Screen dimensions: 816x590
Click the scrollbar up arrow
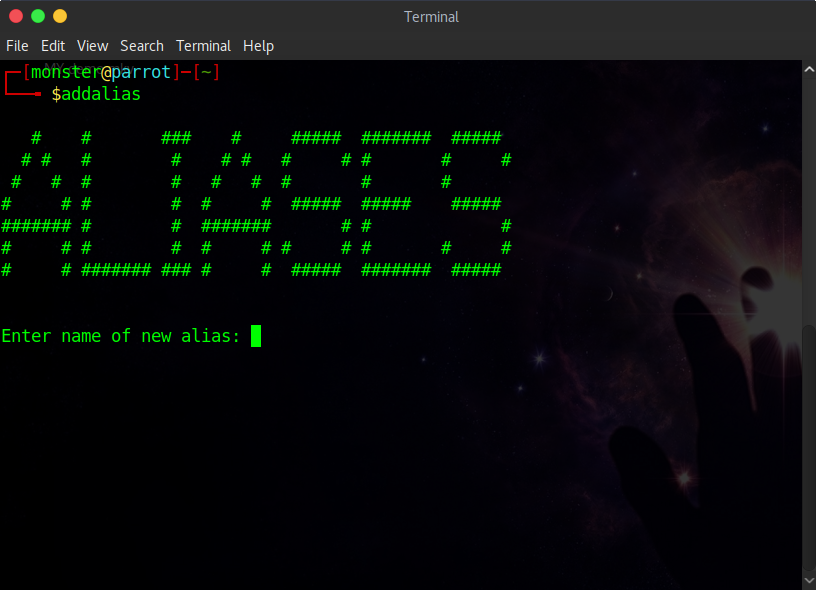[809, 69]
